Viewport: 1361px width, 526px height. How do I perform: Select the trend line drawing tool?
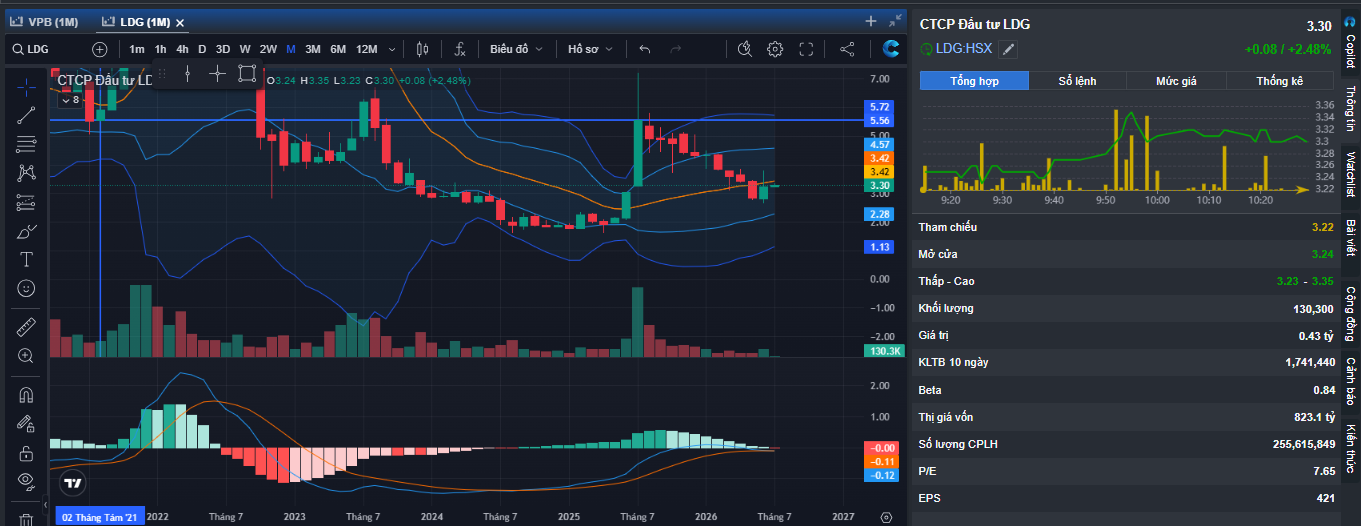click(26, 115)
